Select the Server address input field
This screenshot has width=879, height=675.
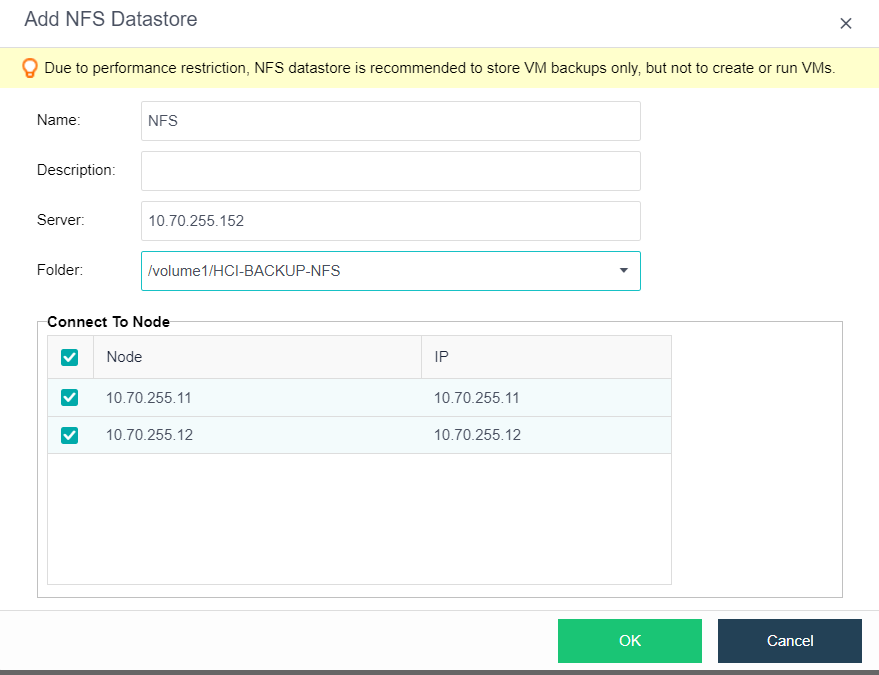(x=390, y=220)
